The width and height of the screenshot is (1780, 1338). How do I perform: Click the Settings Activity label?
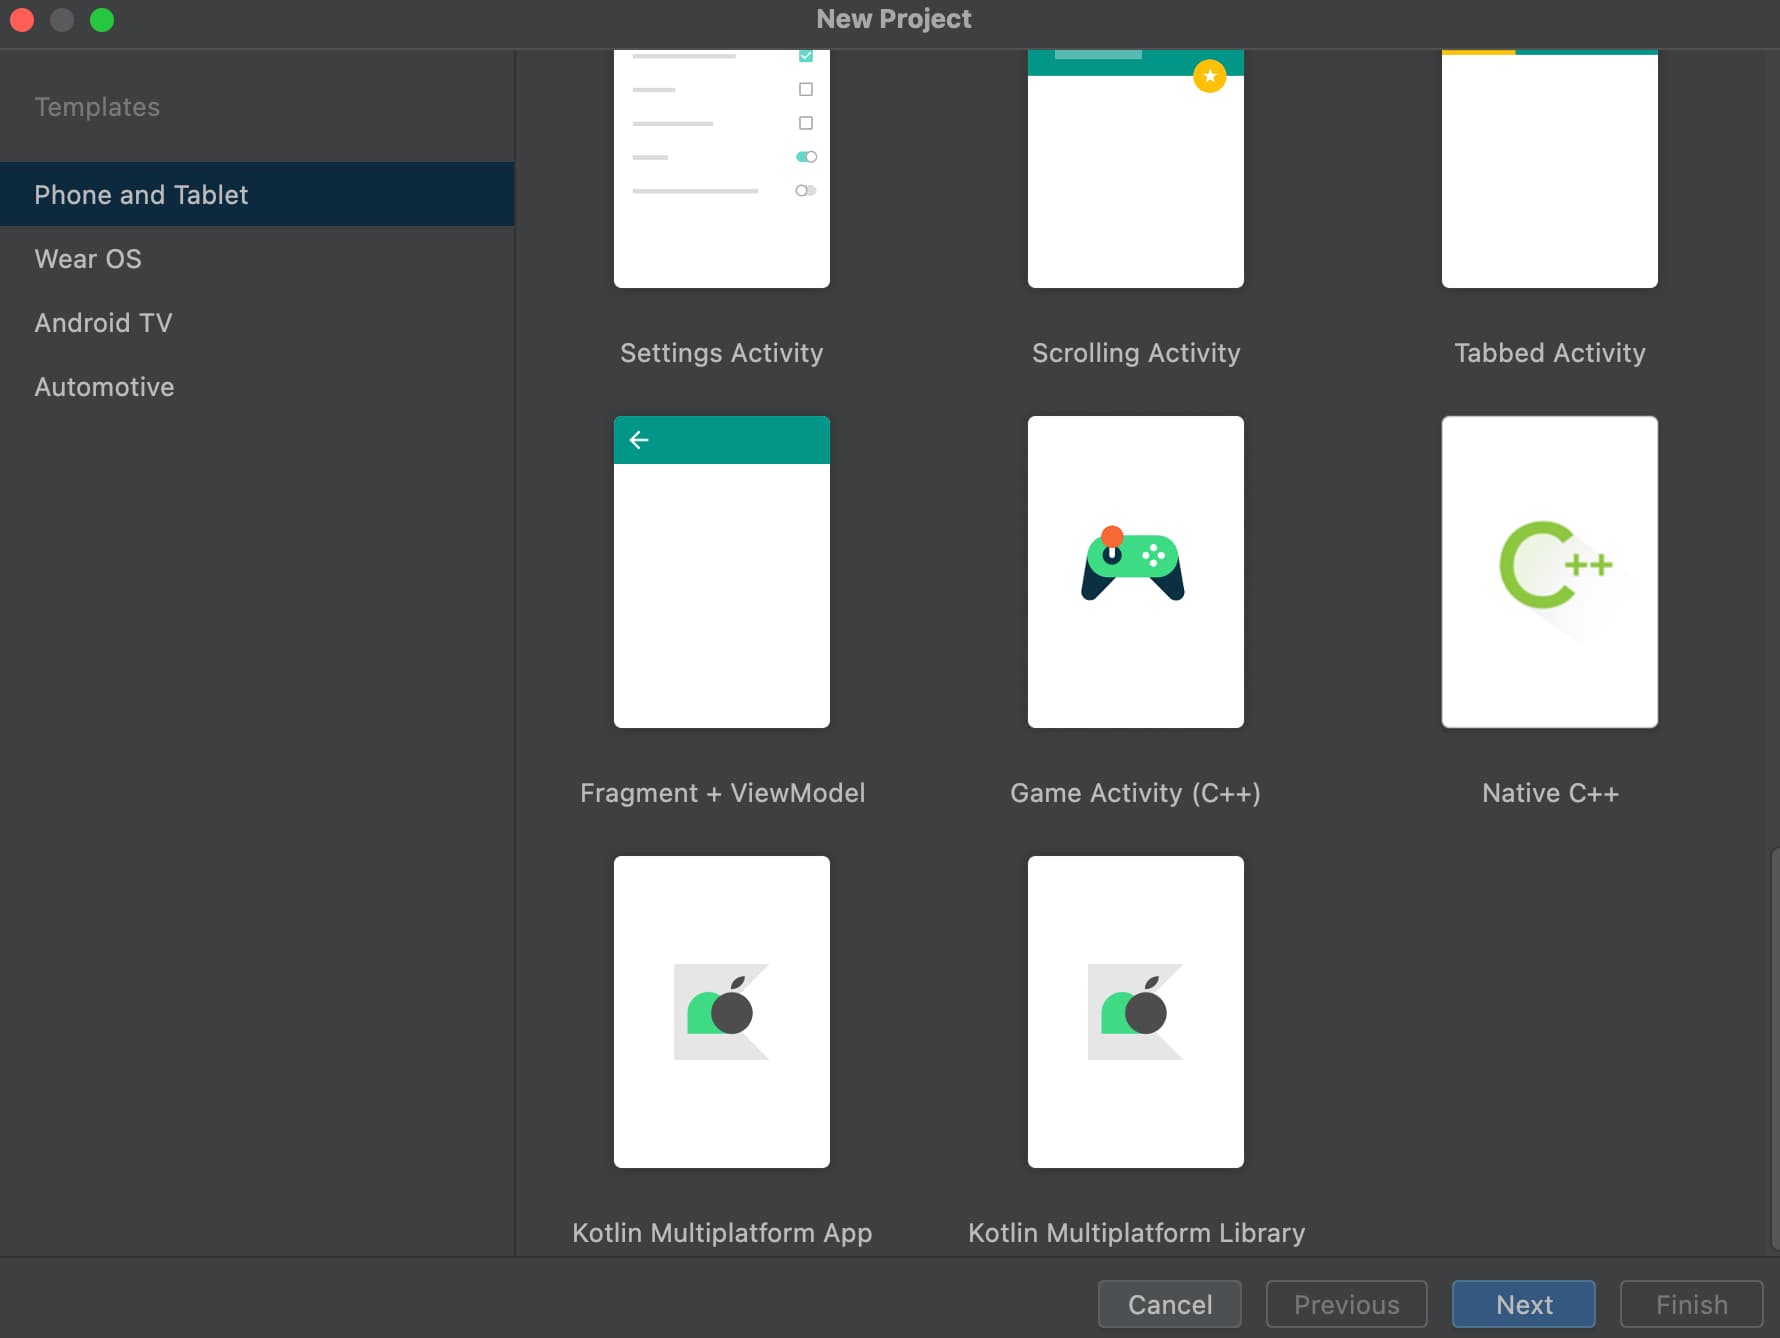point(721,353)
